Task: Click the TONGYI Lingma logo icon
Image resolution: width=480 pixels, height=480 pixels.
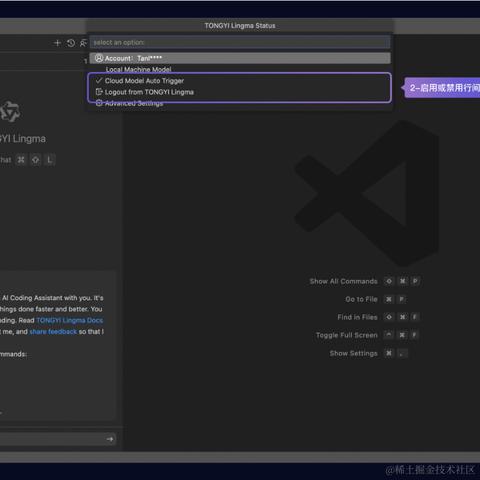Action: (9, 112)
